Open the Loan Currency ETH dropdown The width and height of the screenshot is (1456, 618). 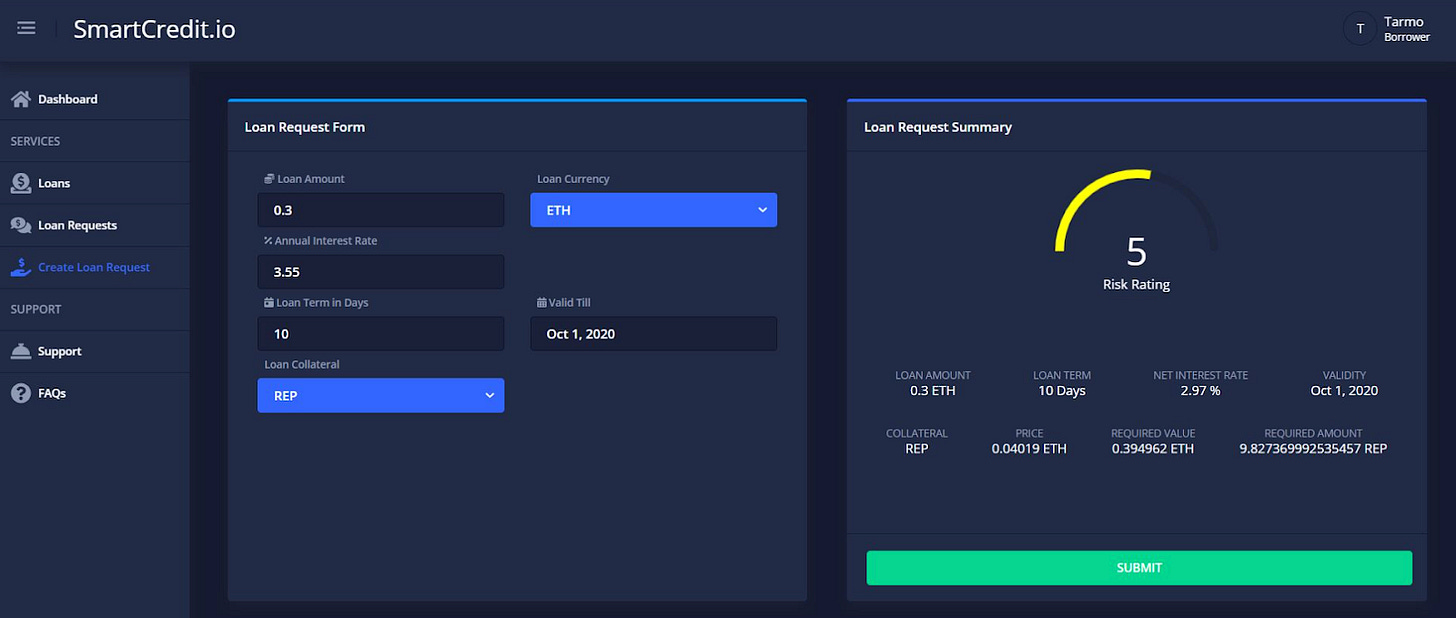coord(653,210)
